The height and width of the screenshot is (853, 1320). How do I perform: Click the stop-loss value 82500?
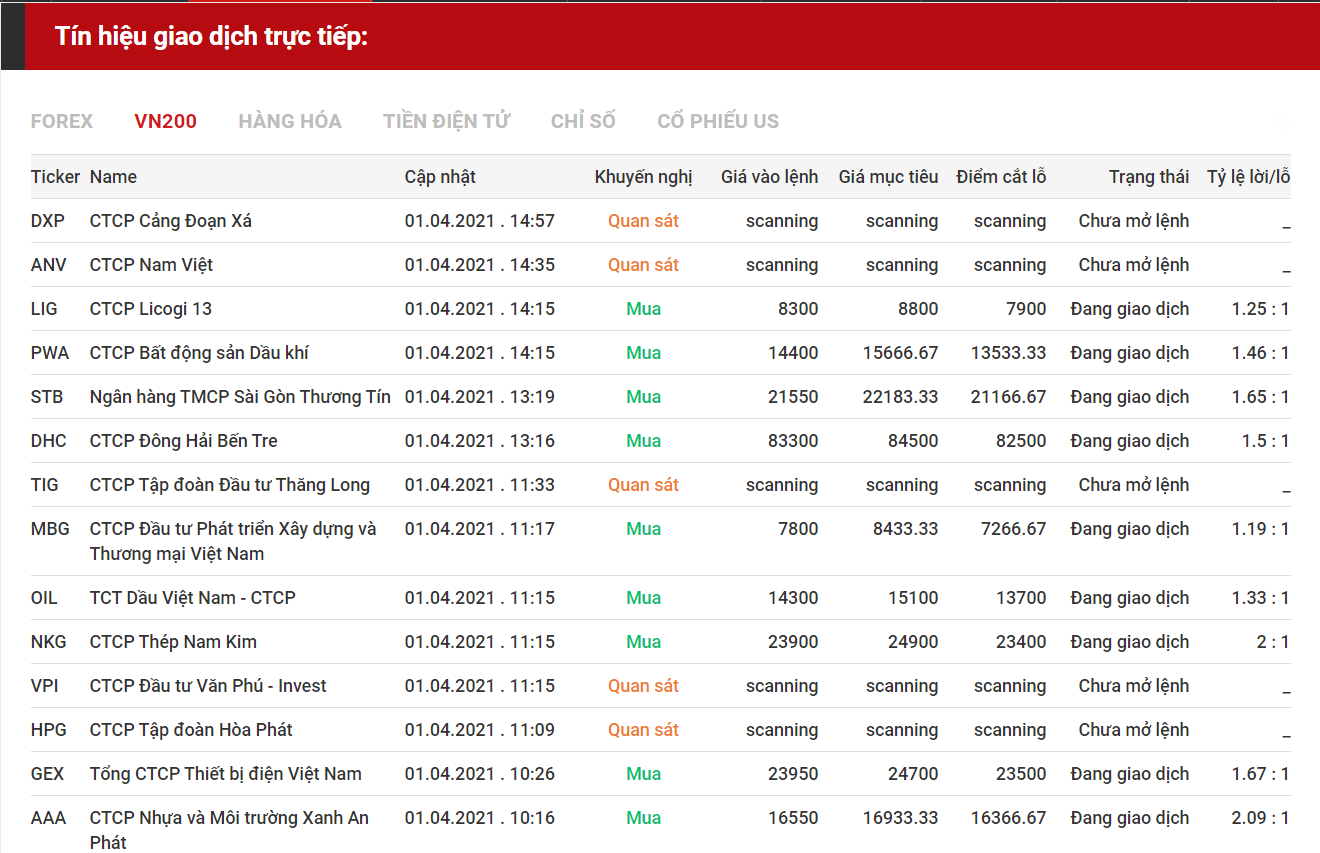1021,441
